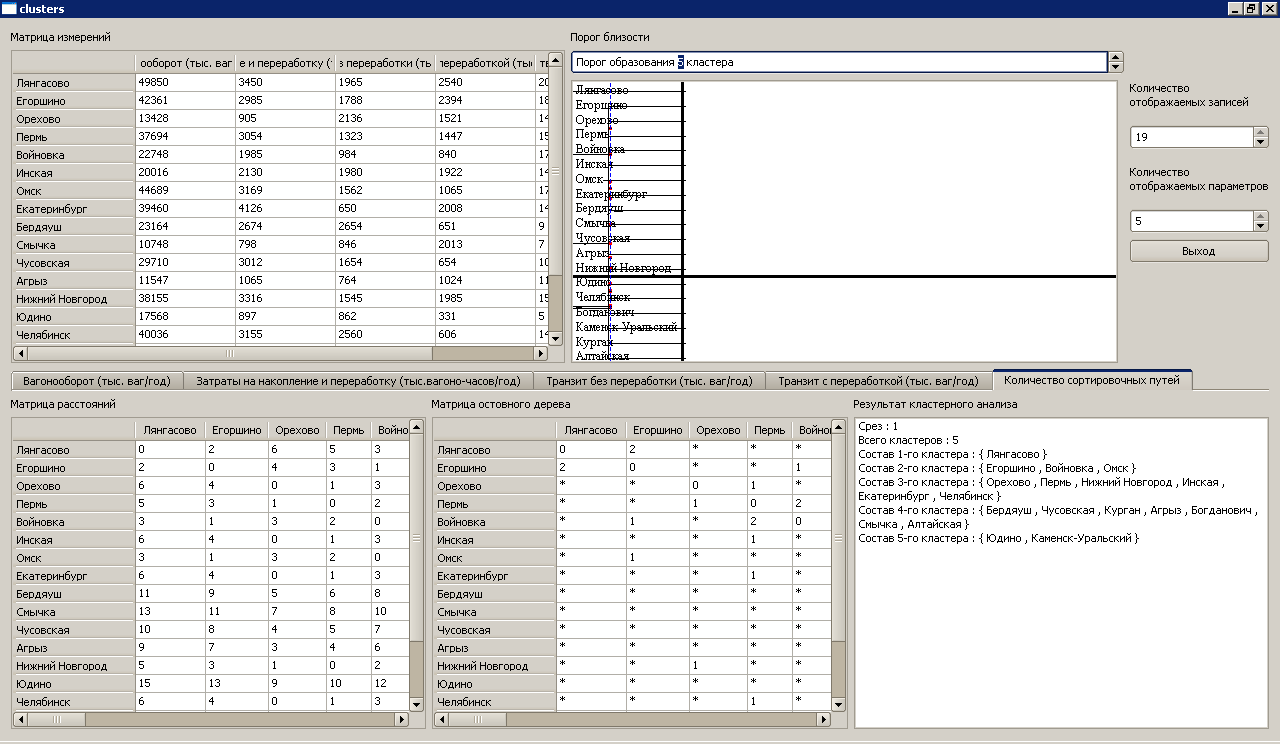The image size is (1280, 744).
Task: Click the Количество сортировочных путей tab
Action: coord(1091,380)
